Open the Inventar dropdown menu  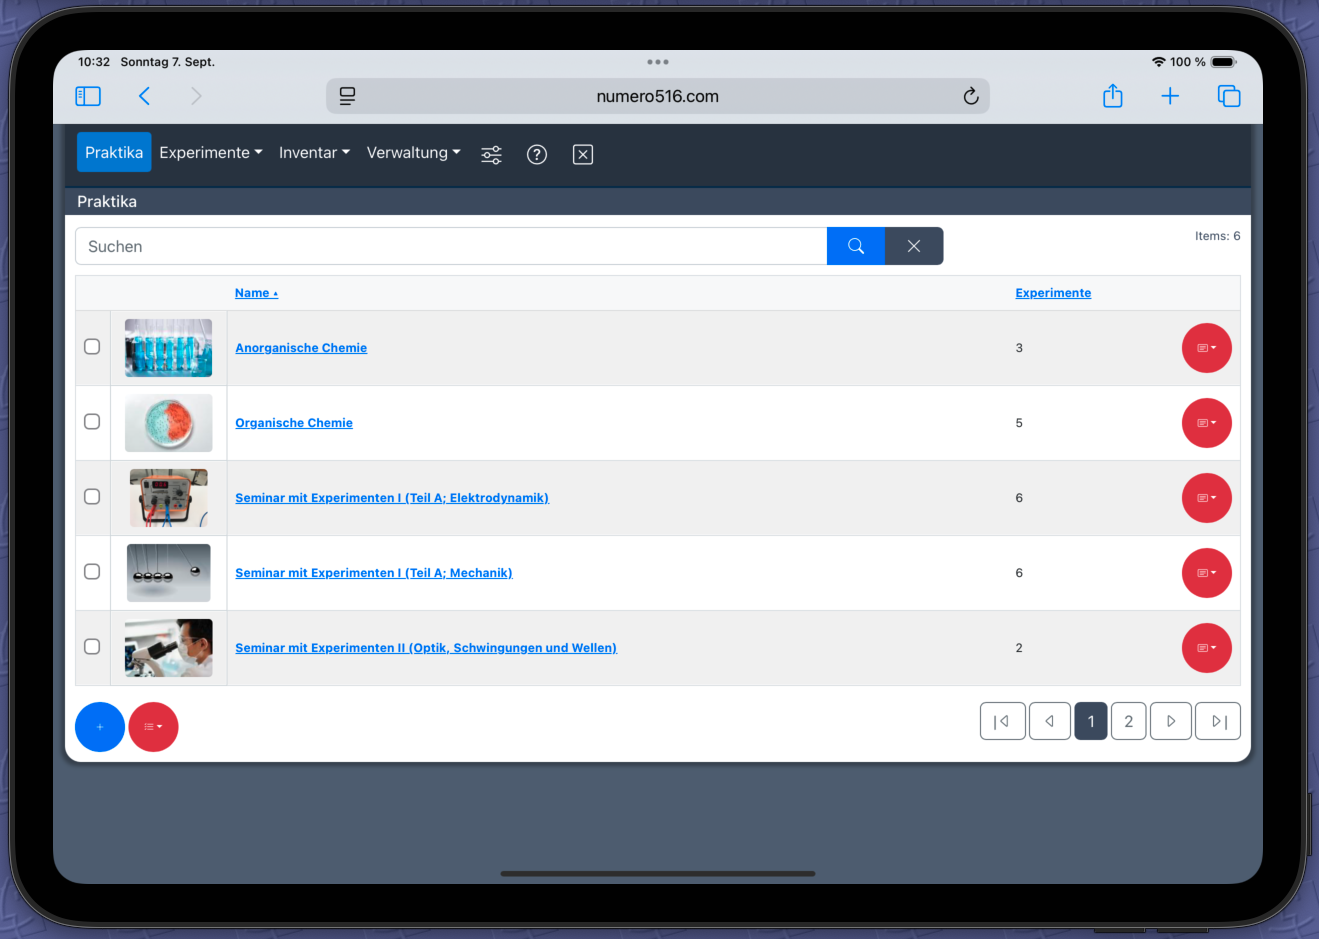(314, 153)
